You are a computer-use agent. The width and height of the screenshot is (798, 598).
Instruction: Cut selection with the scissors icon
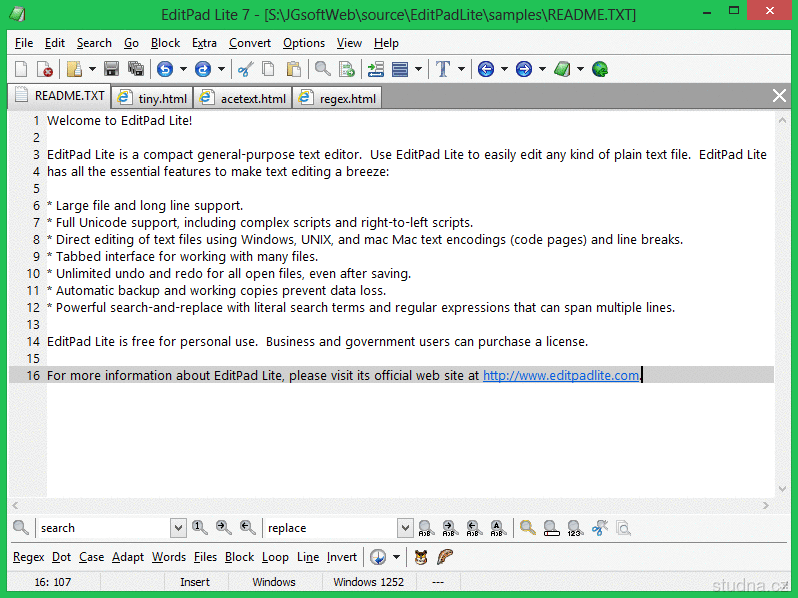coord(245,69)
